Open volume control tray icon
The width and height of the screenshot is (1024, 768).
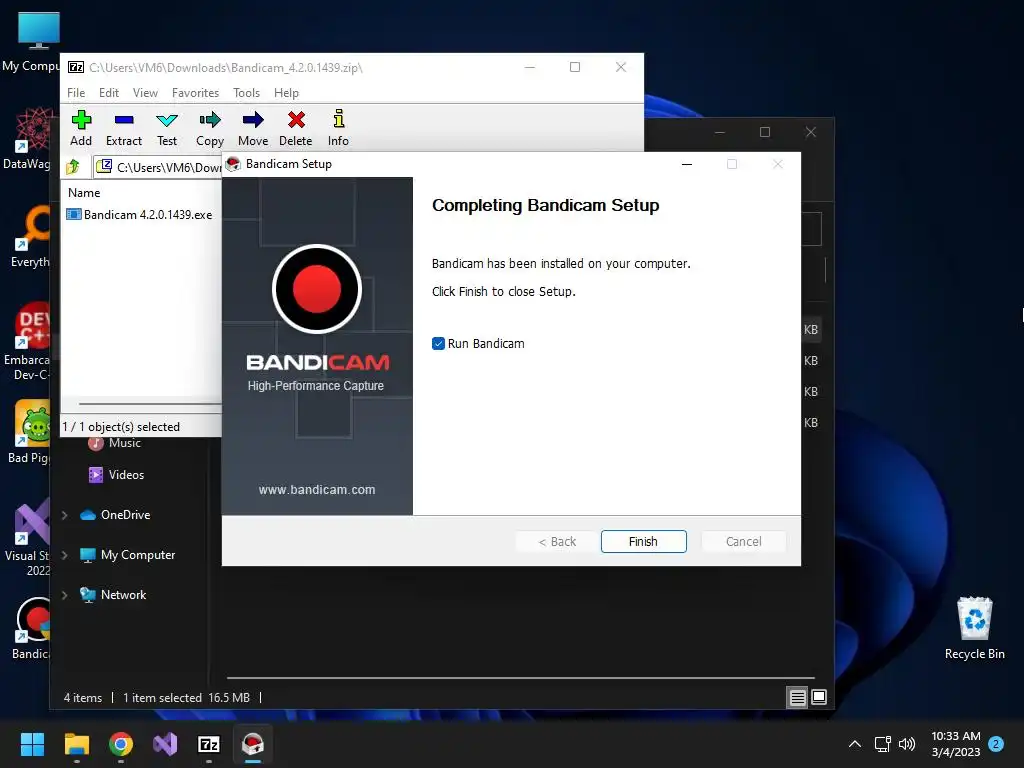pos(907,744)
